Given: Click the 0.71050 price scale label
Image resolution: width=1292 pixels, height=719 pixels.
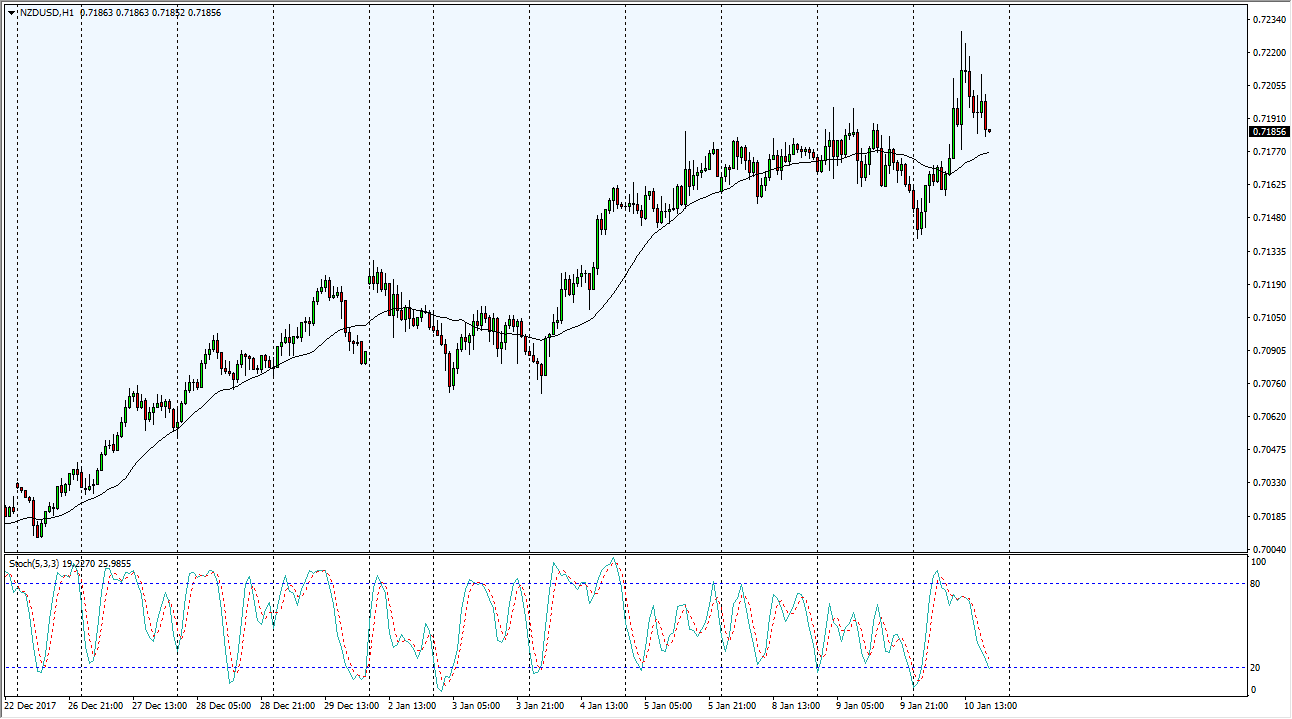Looking at the screenshot, I should point(1269,317).
